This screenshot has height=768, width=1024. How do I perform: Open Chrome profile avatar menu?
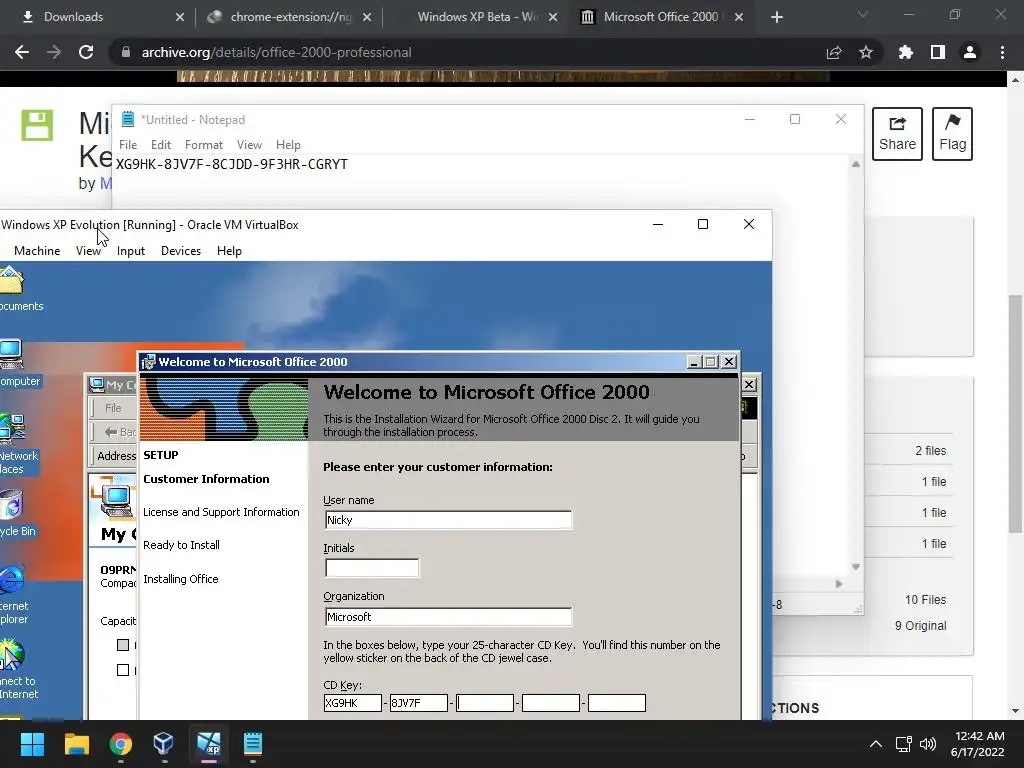[x=970, y=52]
